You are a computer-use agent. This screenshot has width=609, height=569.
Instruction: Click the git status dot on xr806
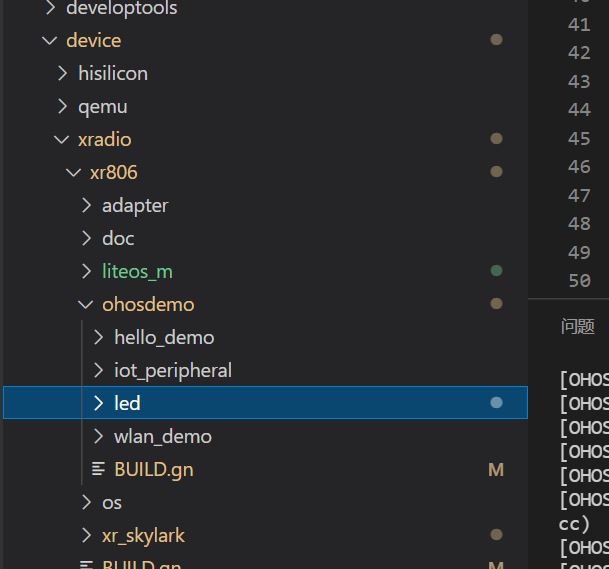click(x=496, y=172)
